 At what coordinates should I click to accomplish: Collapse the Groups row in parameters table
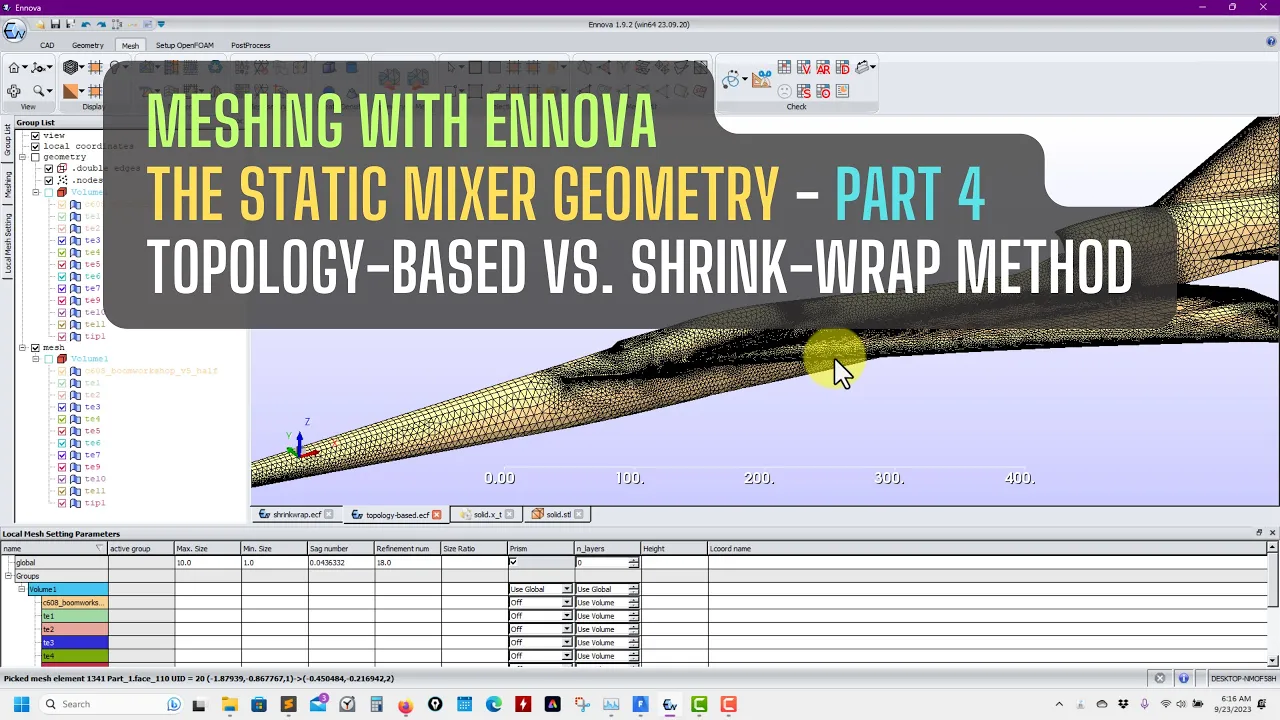click(x=8, y=576)
